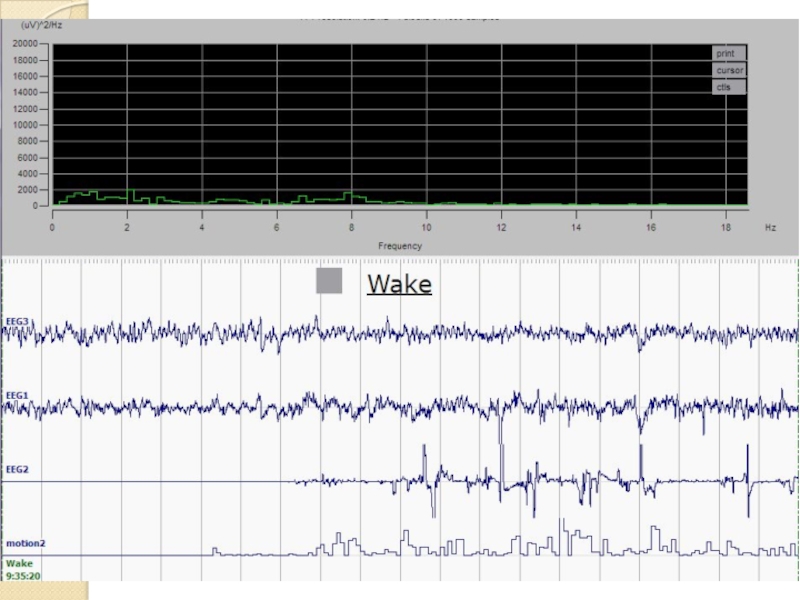The height and width of the screenshot is (600, 800).
Task: Click the gray square beside Wake
Action: point(329,282)
